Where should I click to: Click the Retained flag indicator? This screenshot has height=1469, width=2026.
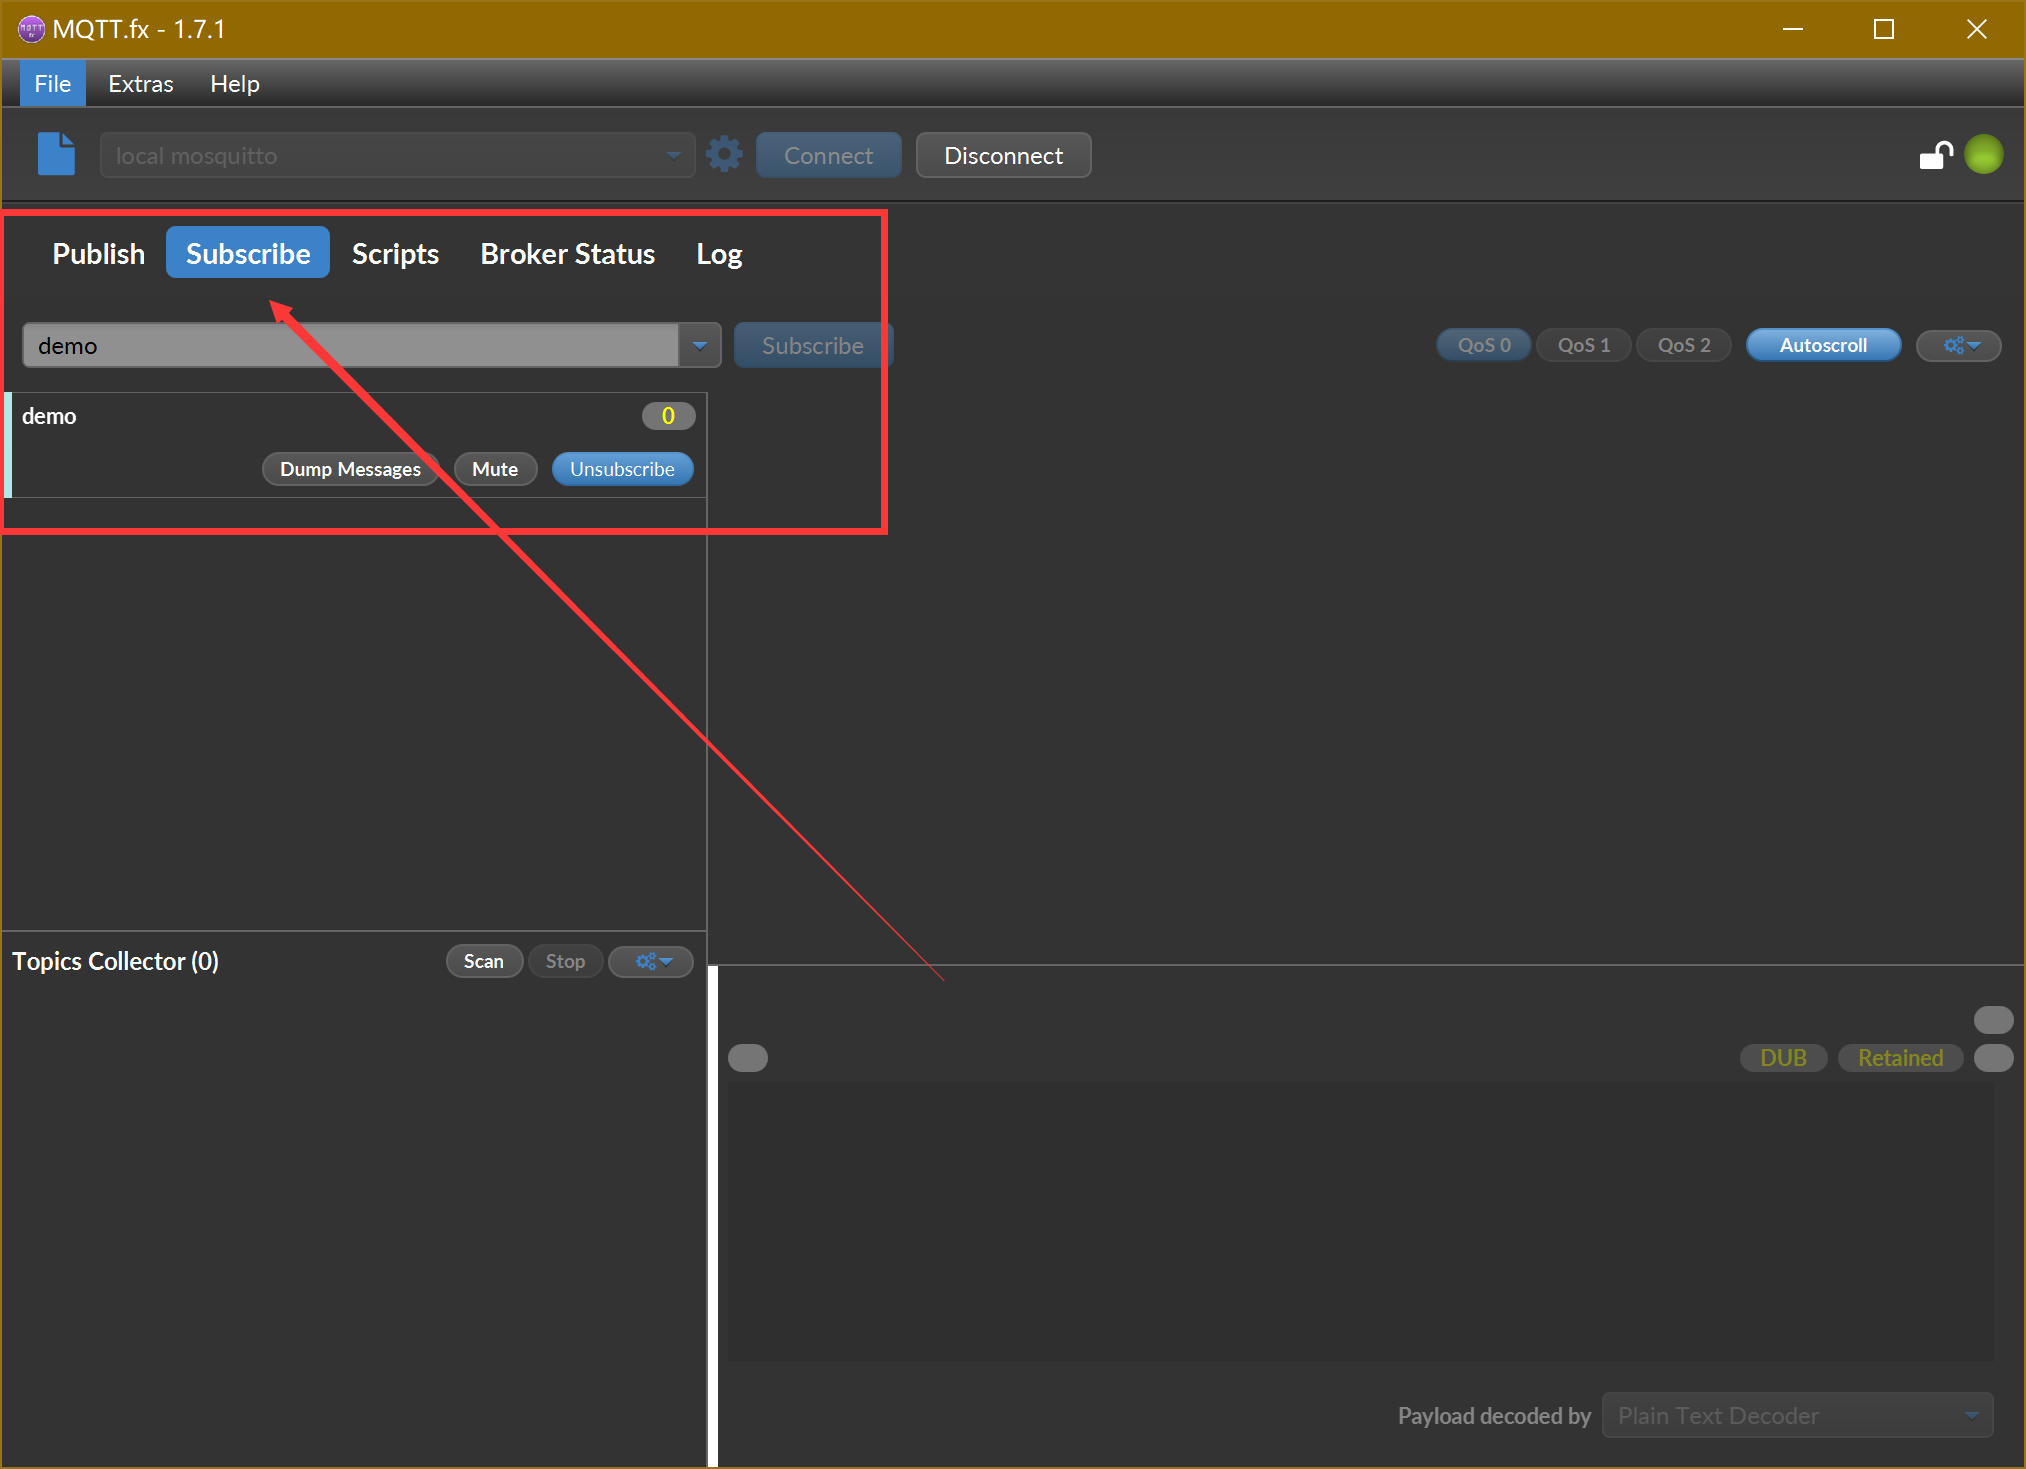click(1900, 1058)
